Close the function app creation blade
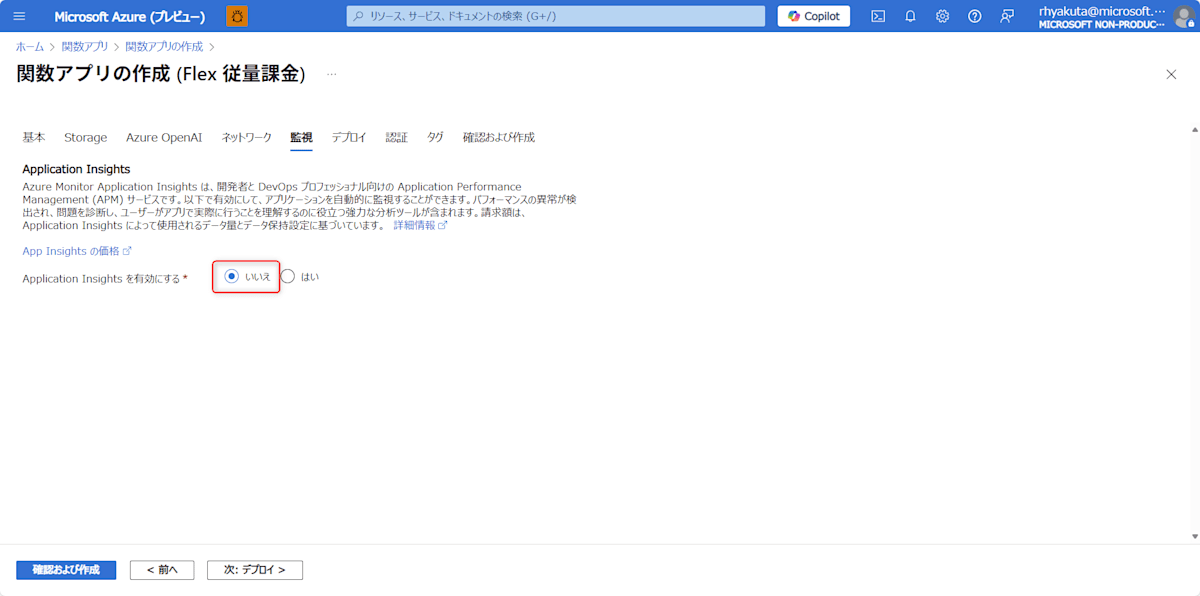 pos(1171,74)
